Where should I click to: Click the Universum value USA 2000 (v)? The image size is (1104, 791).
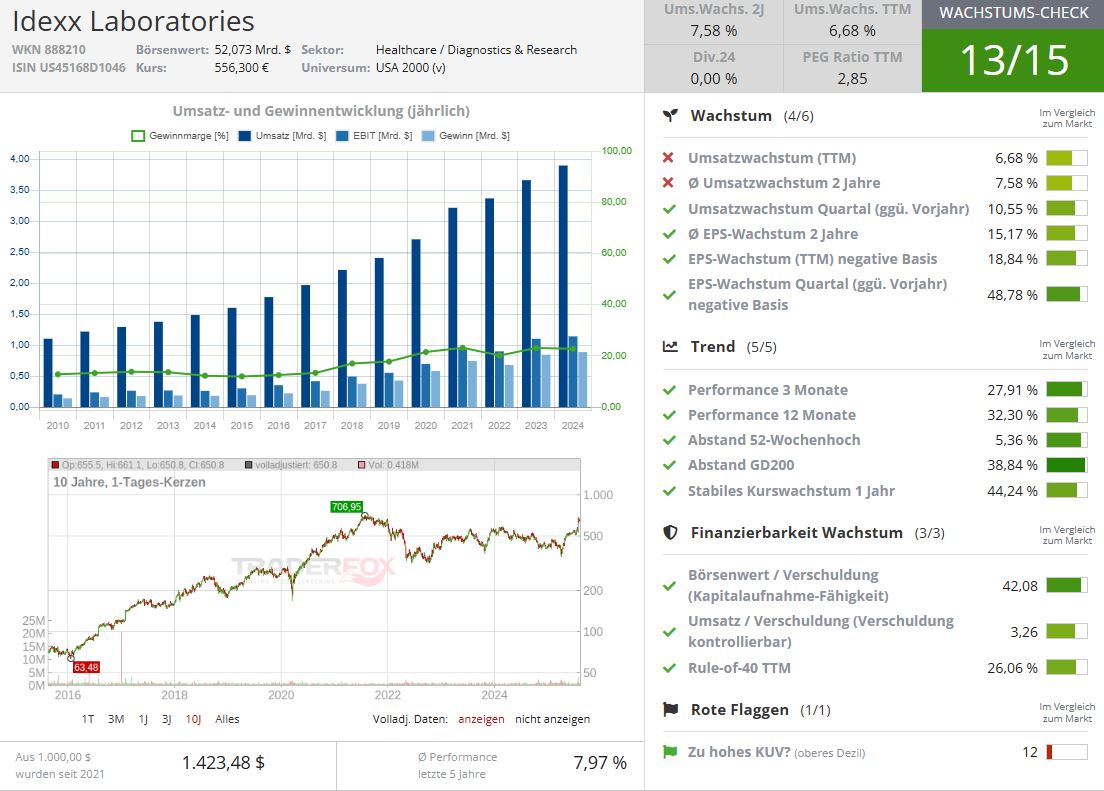click(x=410, y=68)
